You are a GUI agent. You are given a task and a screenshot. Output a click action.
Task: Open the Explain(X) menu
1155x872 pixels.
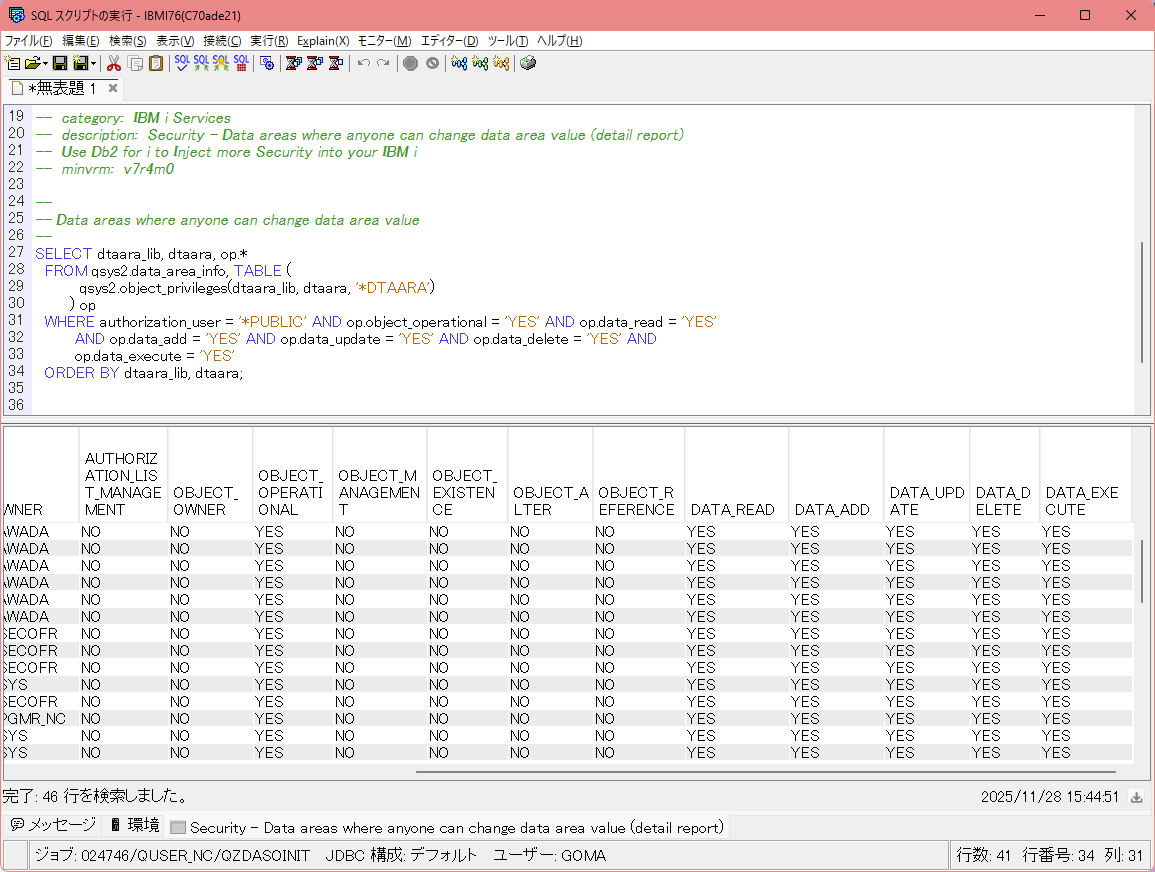click(x=323, y=41)
